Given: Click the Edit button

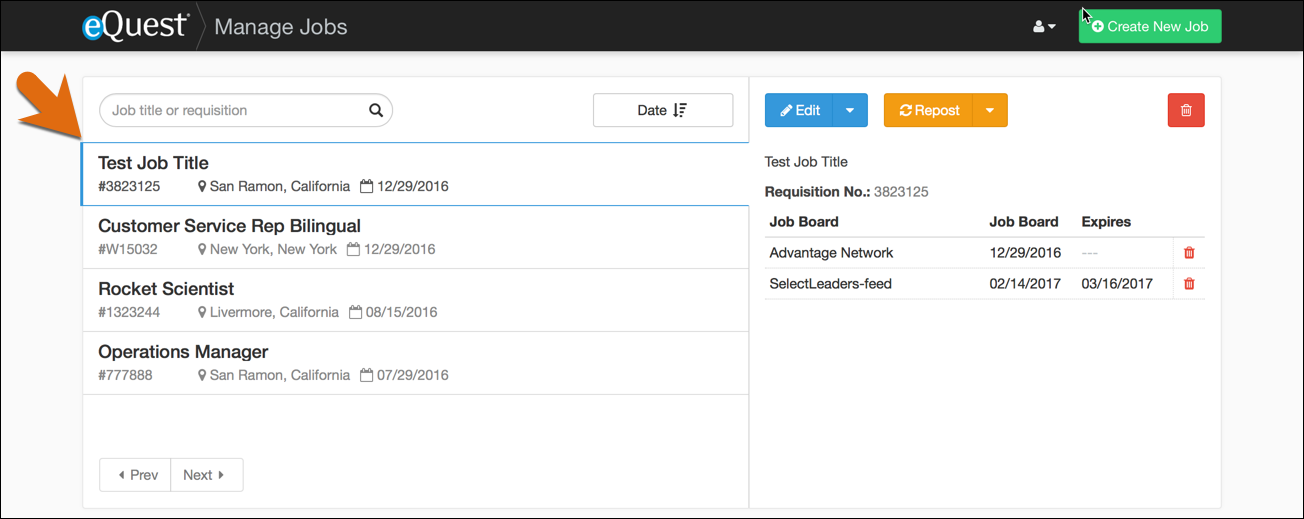Looking at the screenshot, I should click(799, 110).
